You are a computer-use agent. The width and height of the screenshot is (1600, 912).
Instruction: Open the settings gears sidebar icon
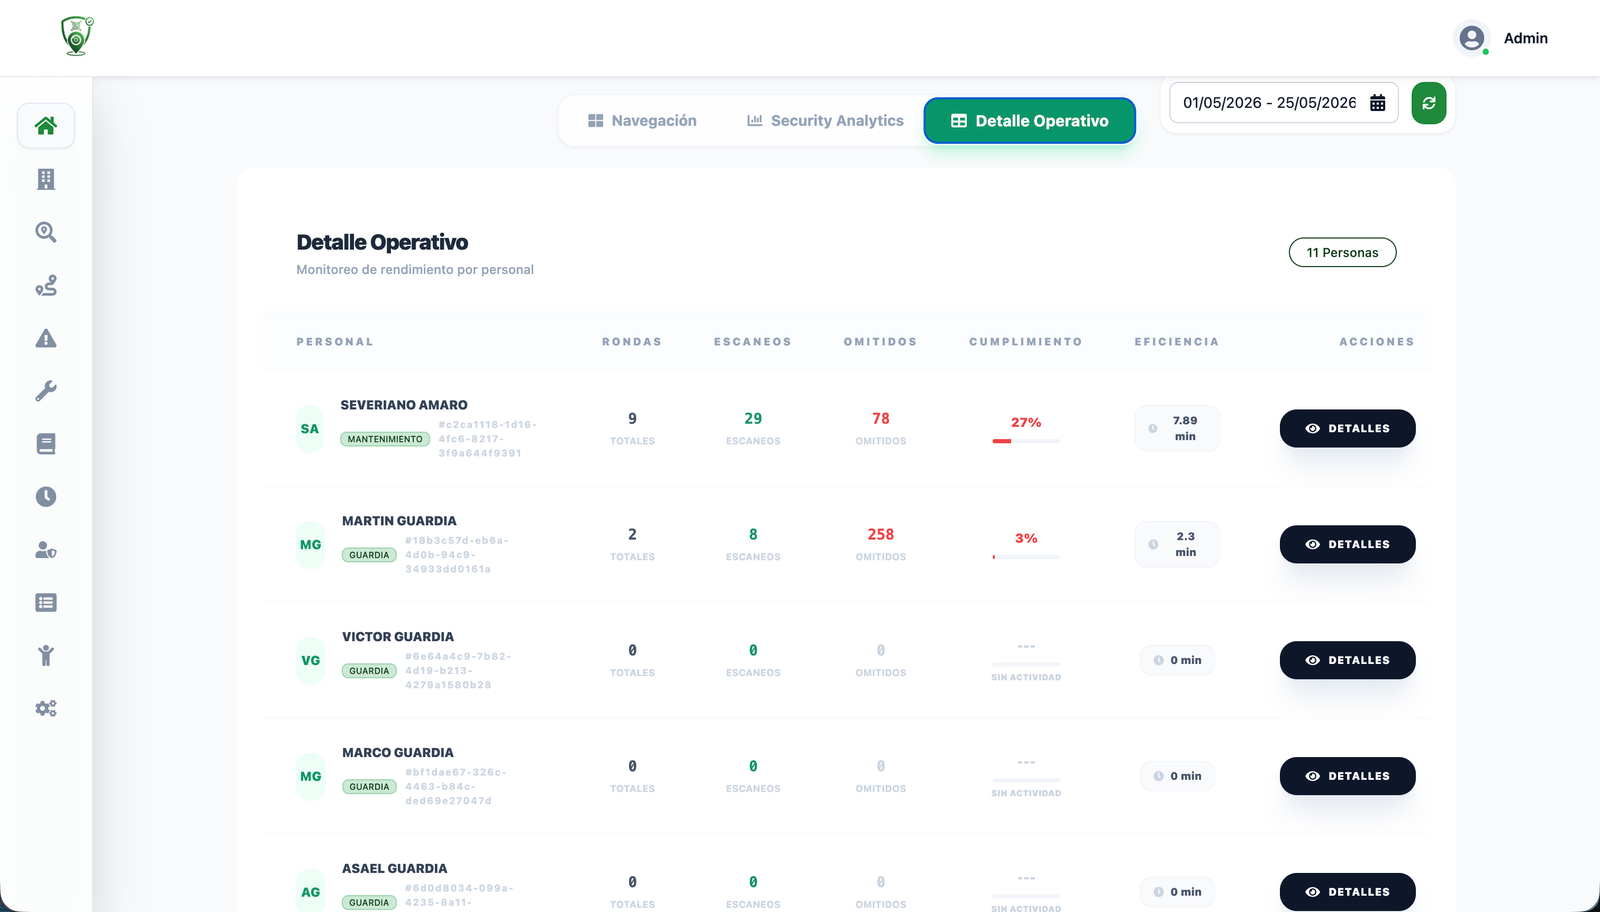pyautogui.click(x=46, y=708)
